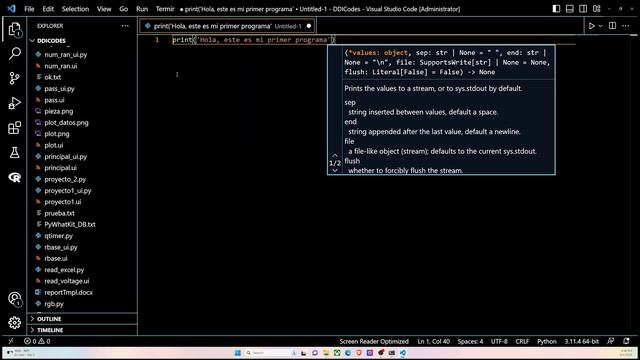Open the Extensions view
This screenshot has width=640, height=360.
[15, 128]
